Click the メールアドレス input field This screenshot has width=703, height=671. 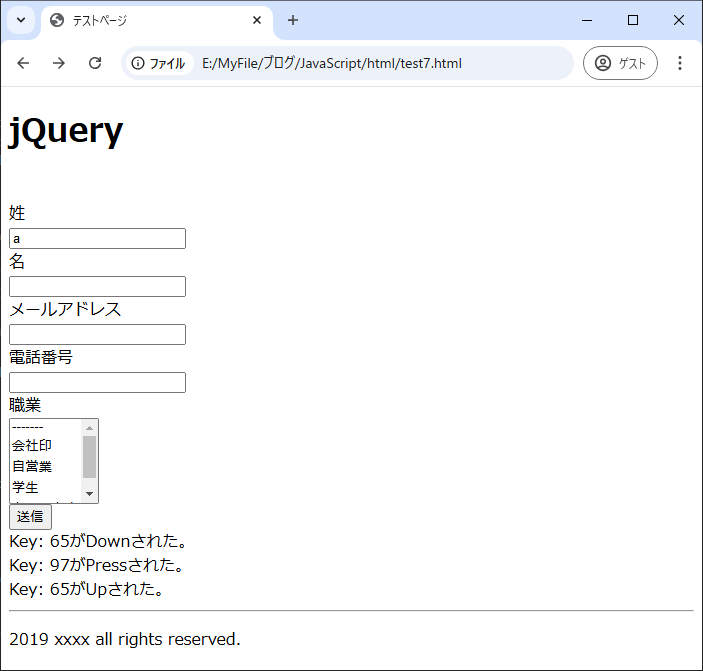click(x=97, y=334)
